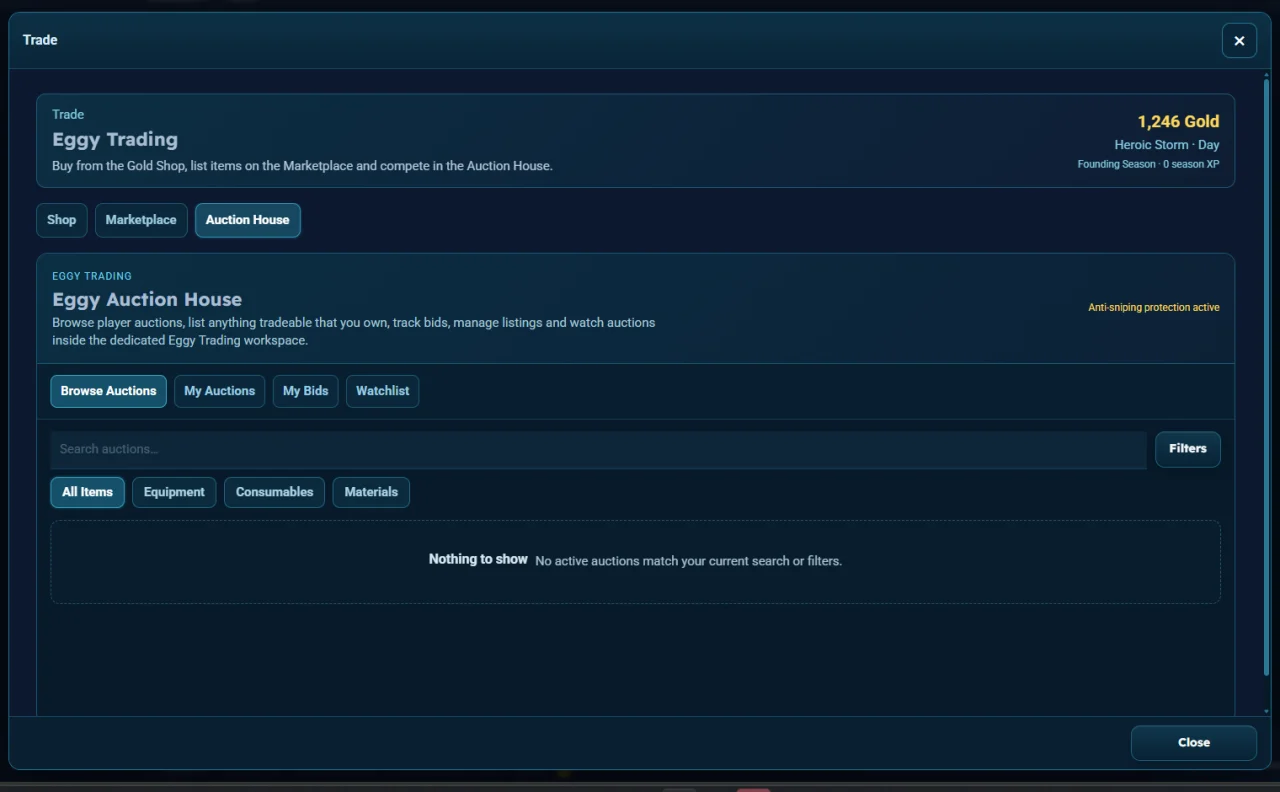The width and height of the screenshot is (1280, 792).
Task: Filter auctions by Consumables
Action: pos(274,492)
